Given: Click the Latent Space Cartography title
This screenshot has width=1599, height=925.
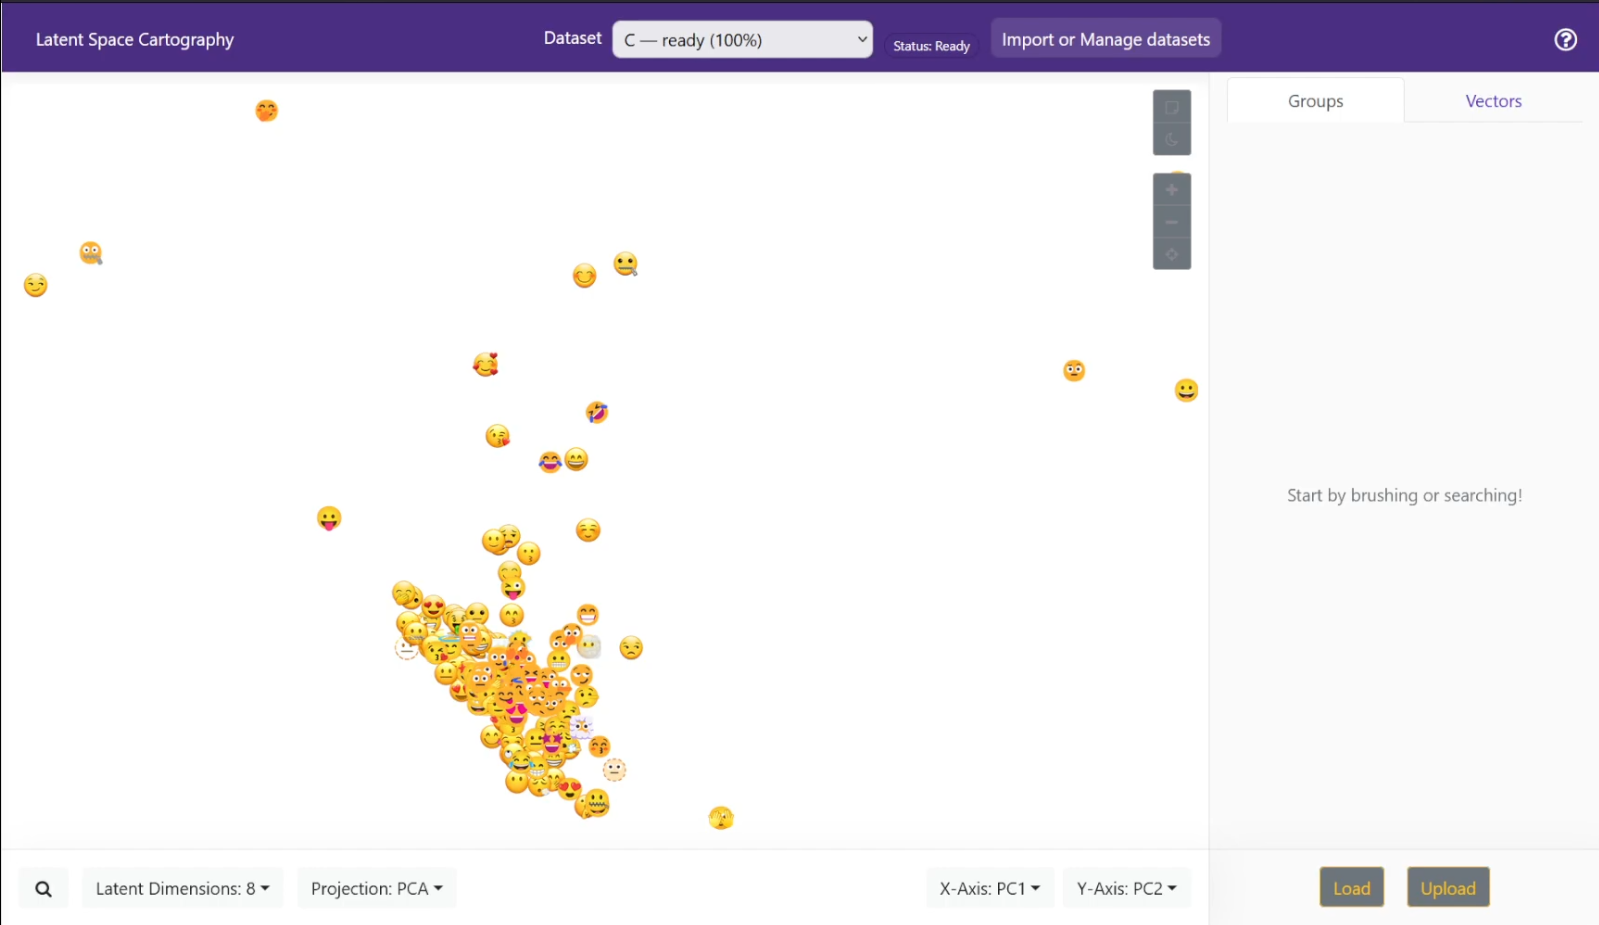Looking at the screenshot, I should click(135, 40).
